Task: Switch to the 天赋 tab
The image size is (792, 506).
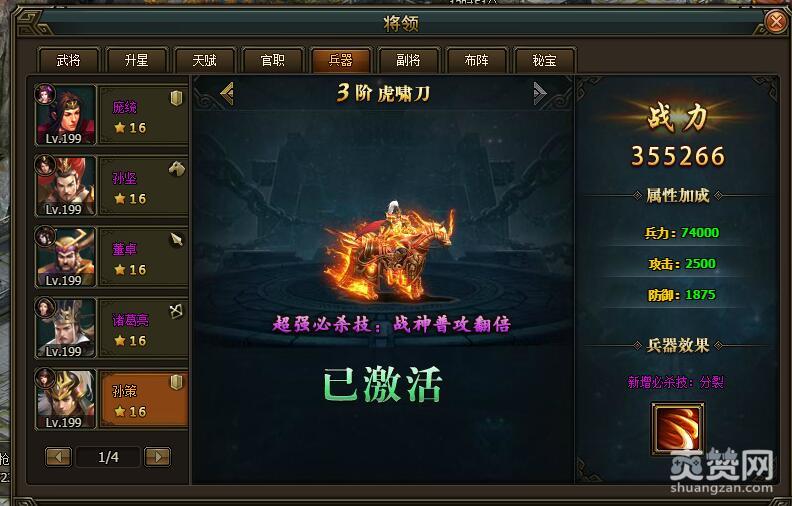Action: [205, 61]
